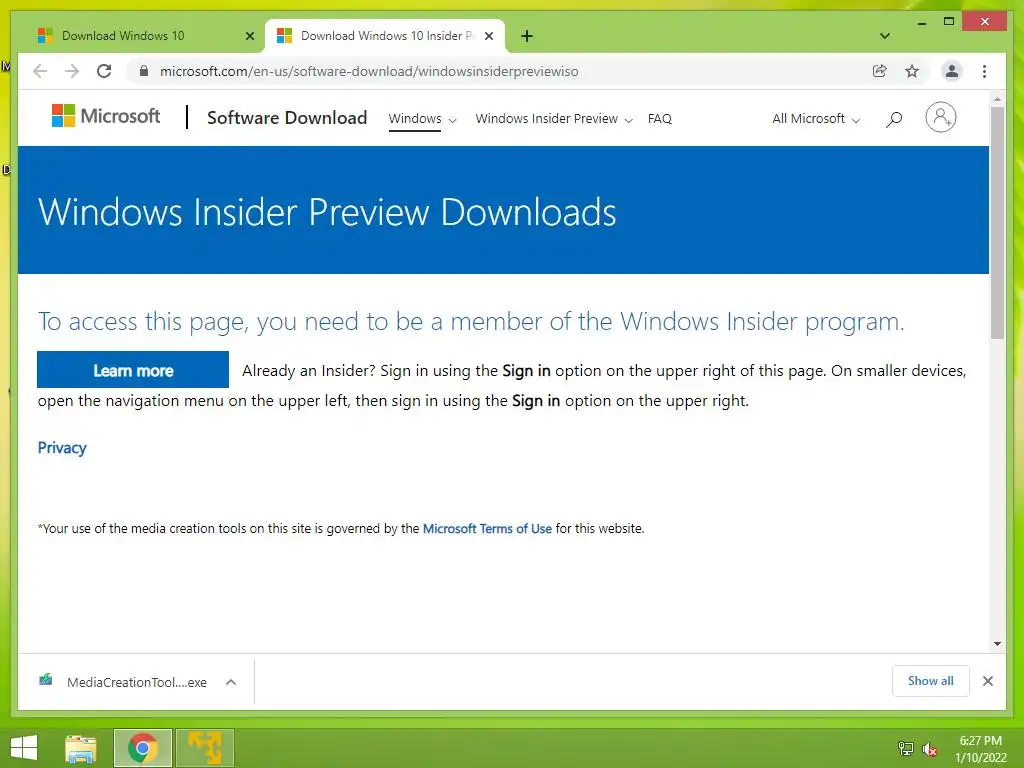This screenshot has width=1024, height=768.
Task: Click the address bar URL
Action: (x=369, y=71)
